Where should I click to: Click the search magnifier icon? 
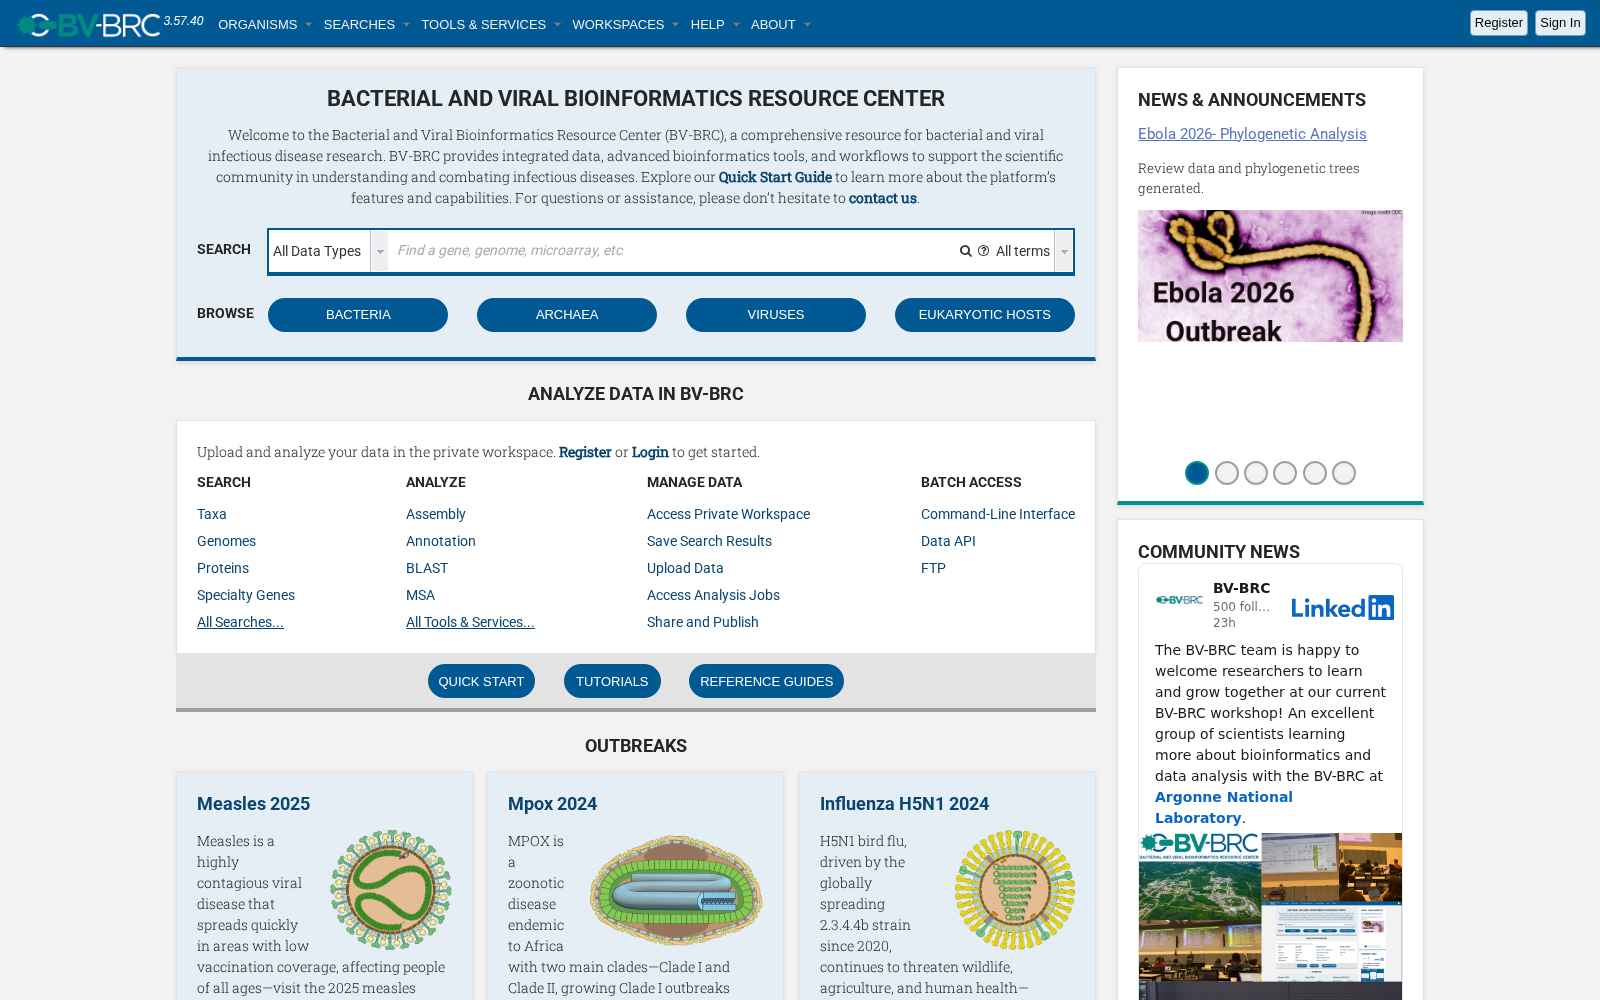click(x=966, y=251)
